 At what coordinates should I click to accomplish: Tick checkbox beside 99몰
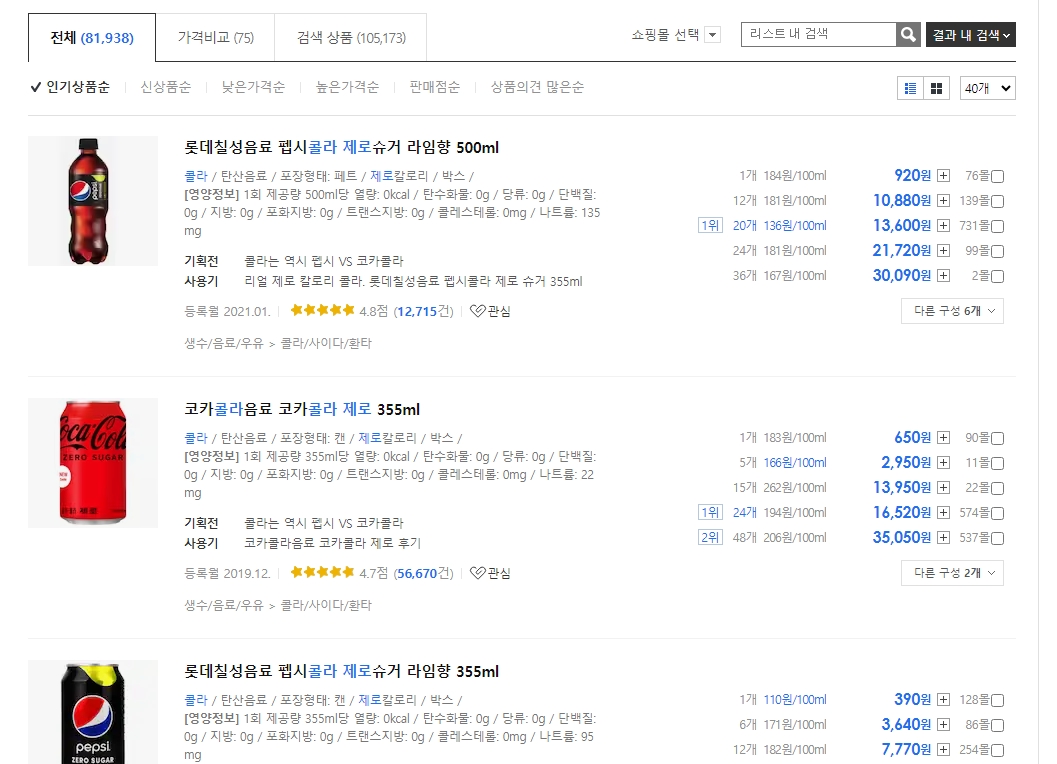tap(998, 252)
